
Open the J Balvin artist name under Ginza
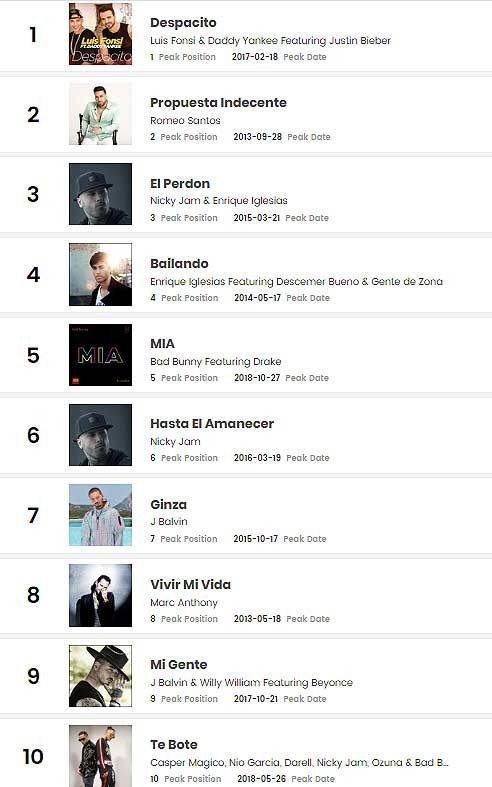tap(169, 521)
